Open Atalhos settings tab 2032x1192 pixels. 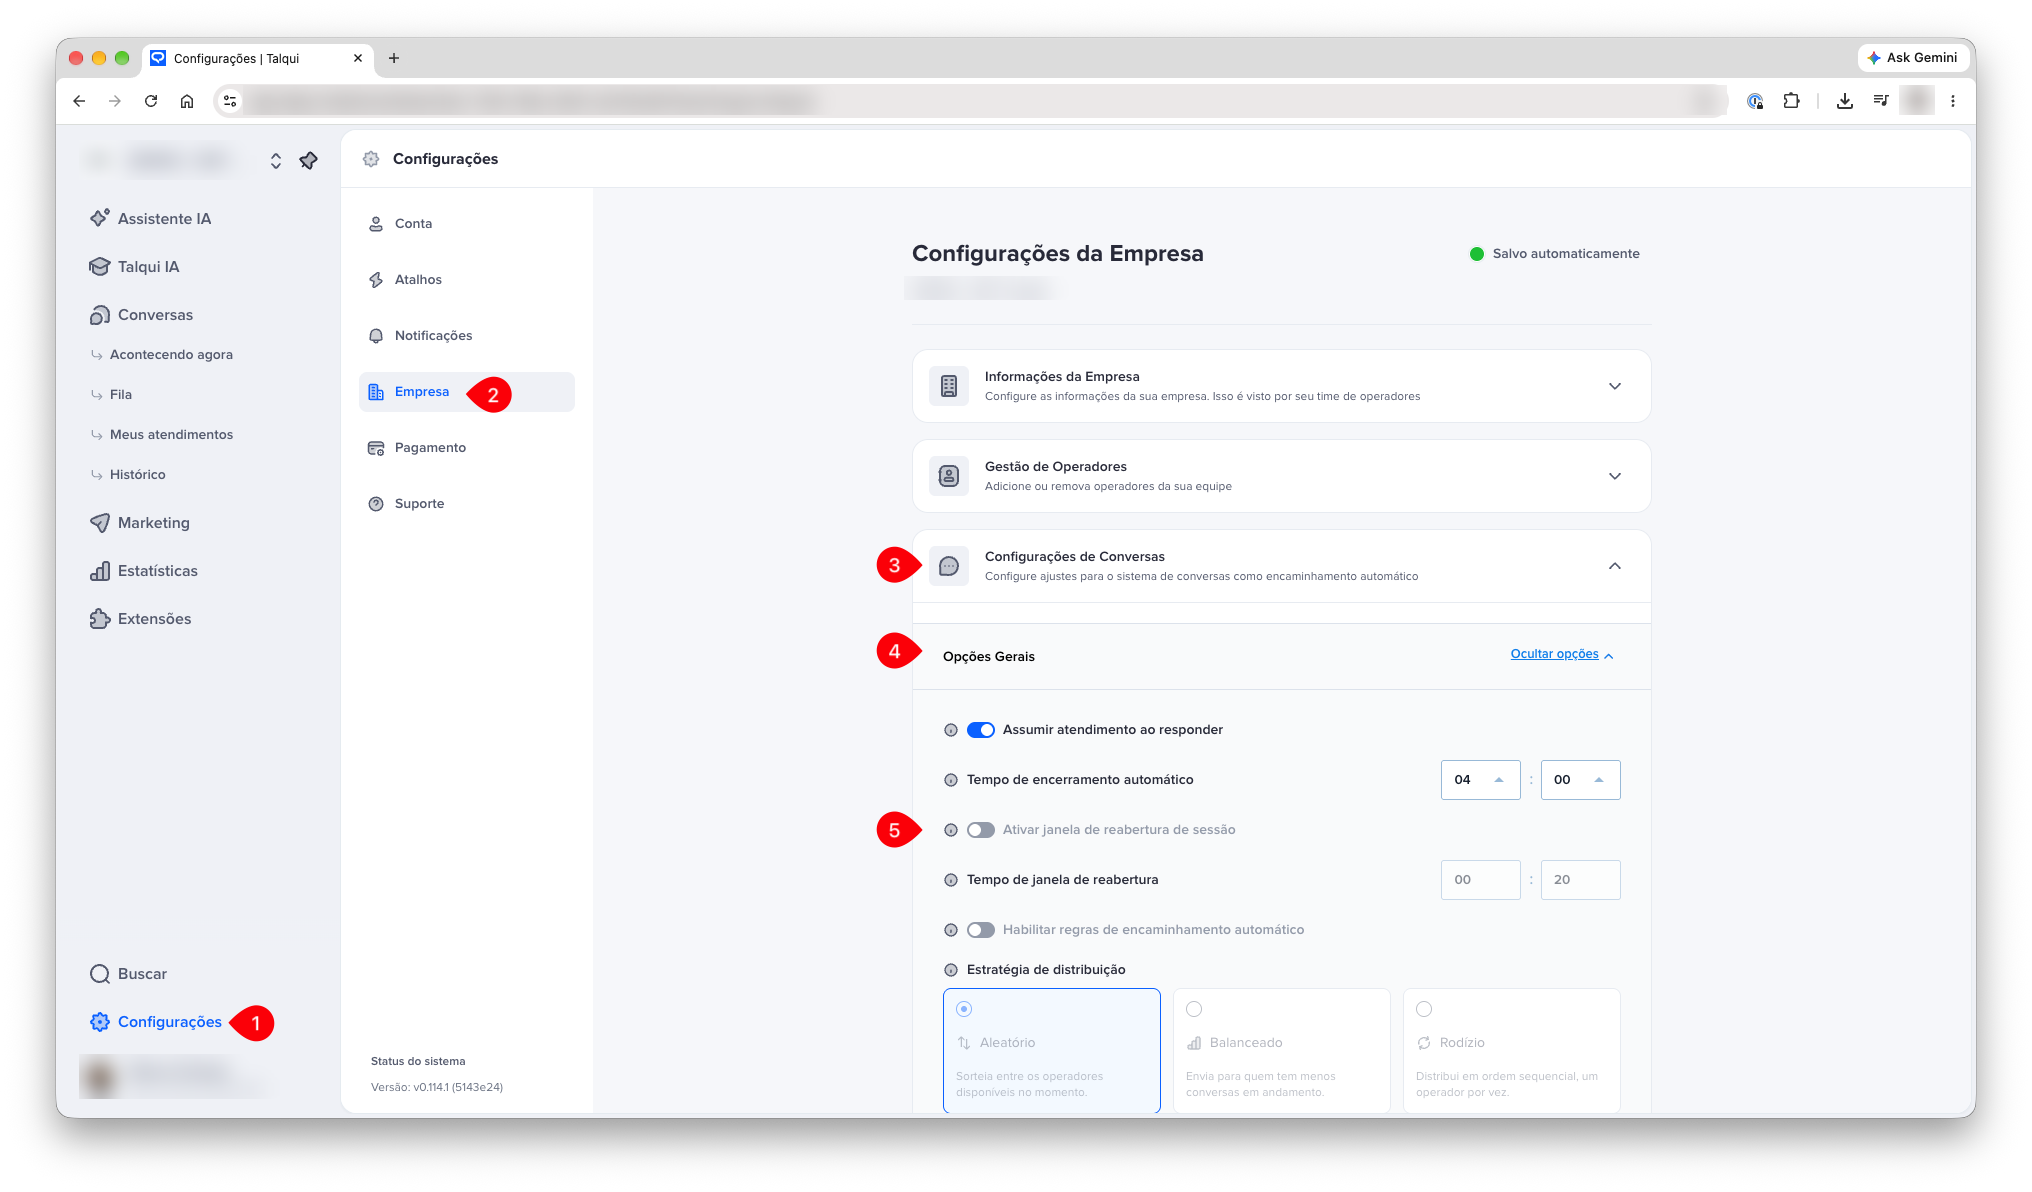467,280
